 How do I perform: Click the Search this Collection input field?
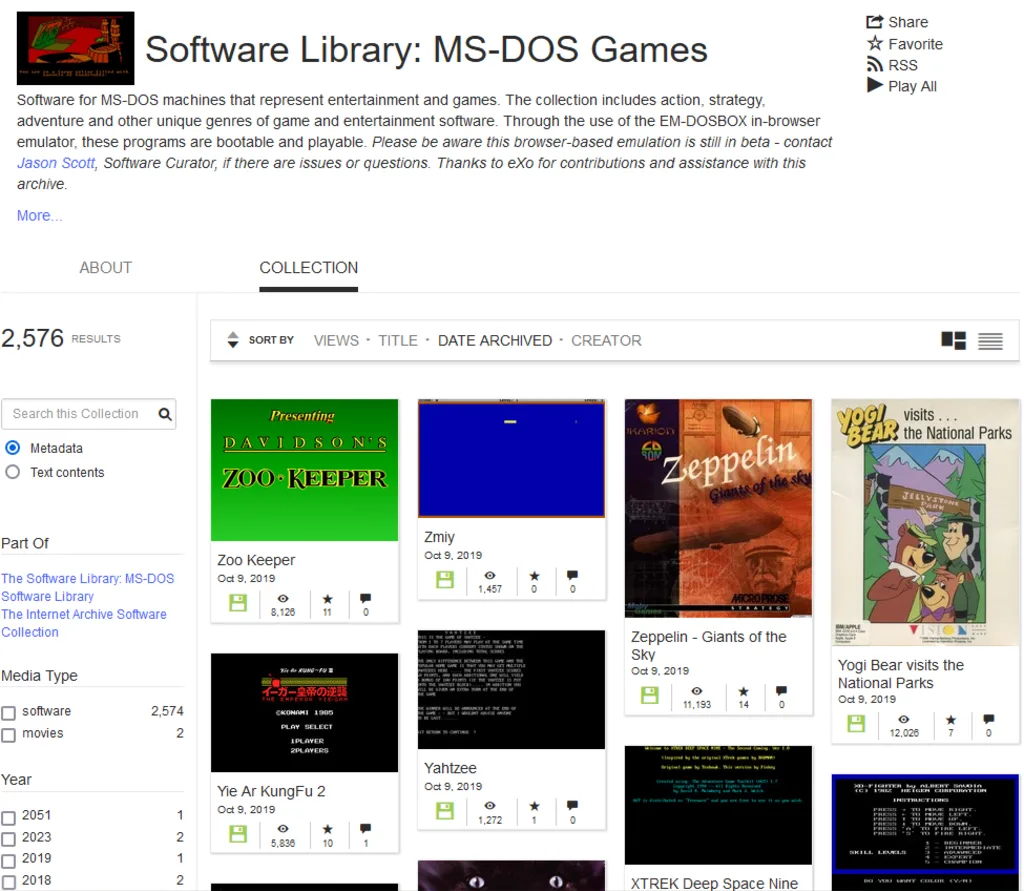(80, 413)
